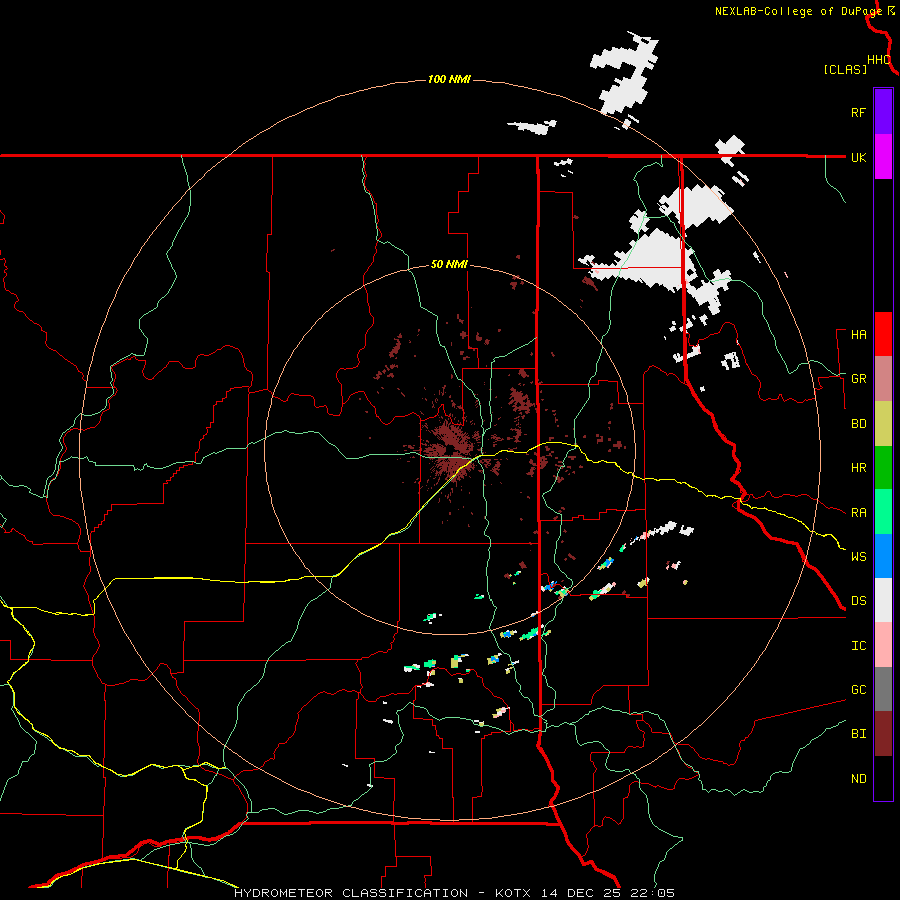Screen dimensions: 900x900
Task: Click the ND legend label
Action: (x=858, y=779)
